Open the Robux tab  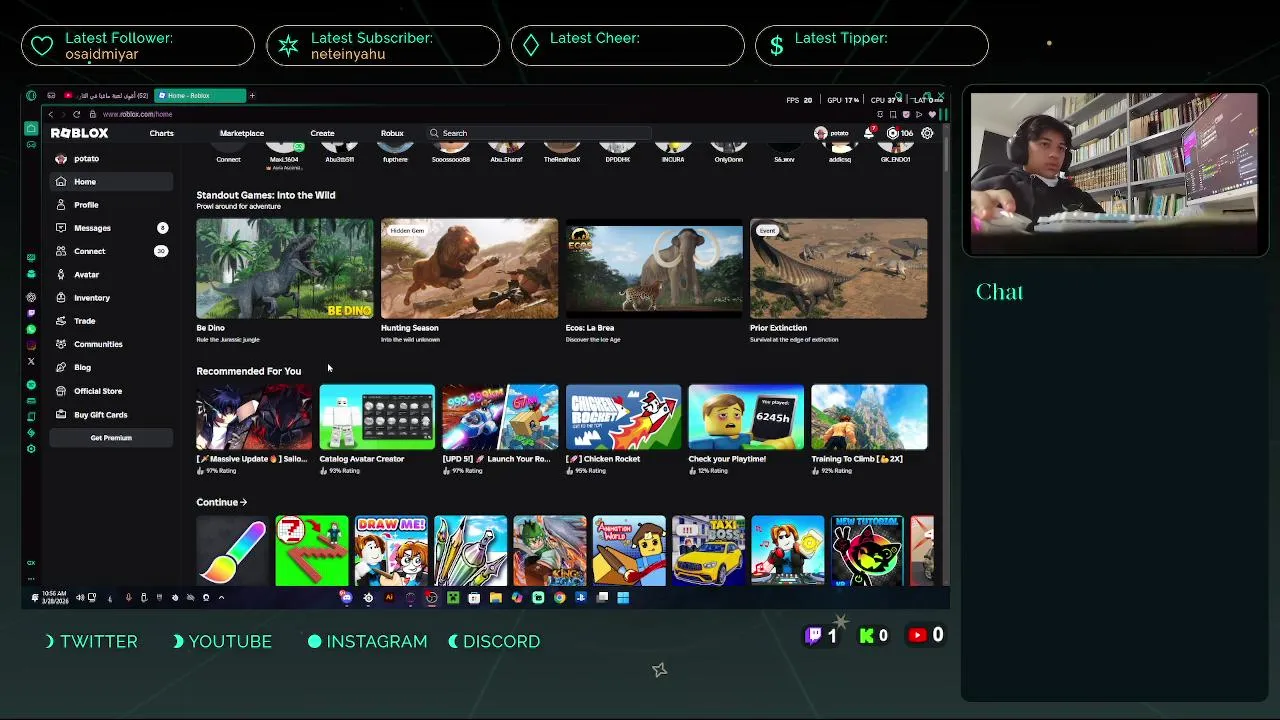(392, 133)
